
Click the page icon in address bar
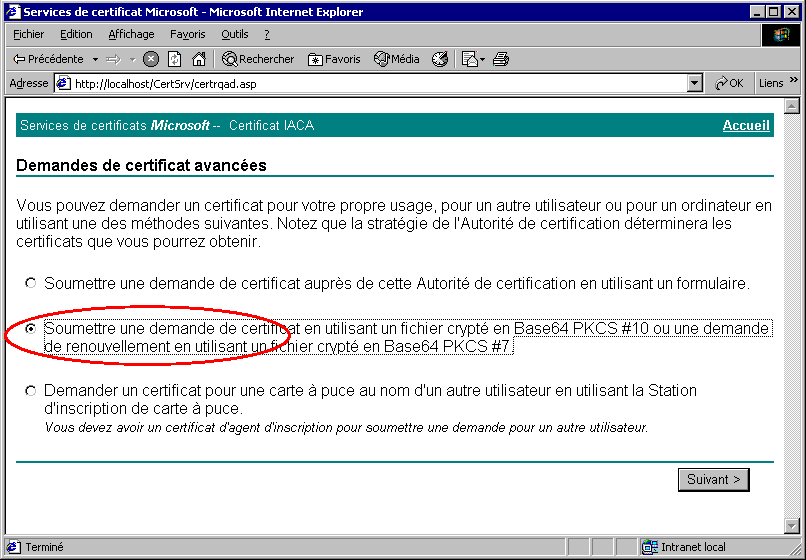pos(63,83)
